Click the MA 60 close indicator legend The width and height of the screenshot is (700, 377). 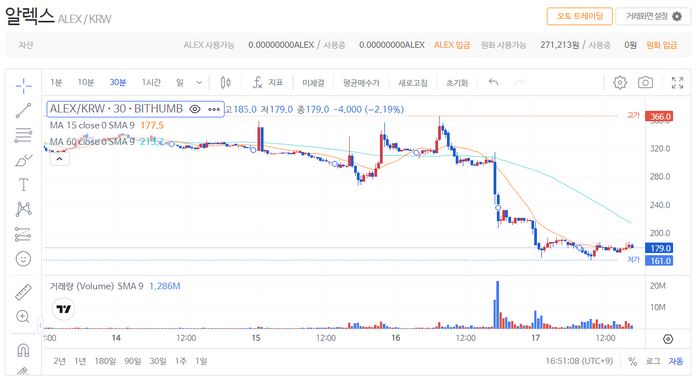[107, 142]
